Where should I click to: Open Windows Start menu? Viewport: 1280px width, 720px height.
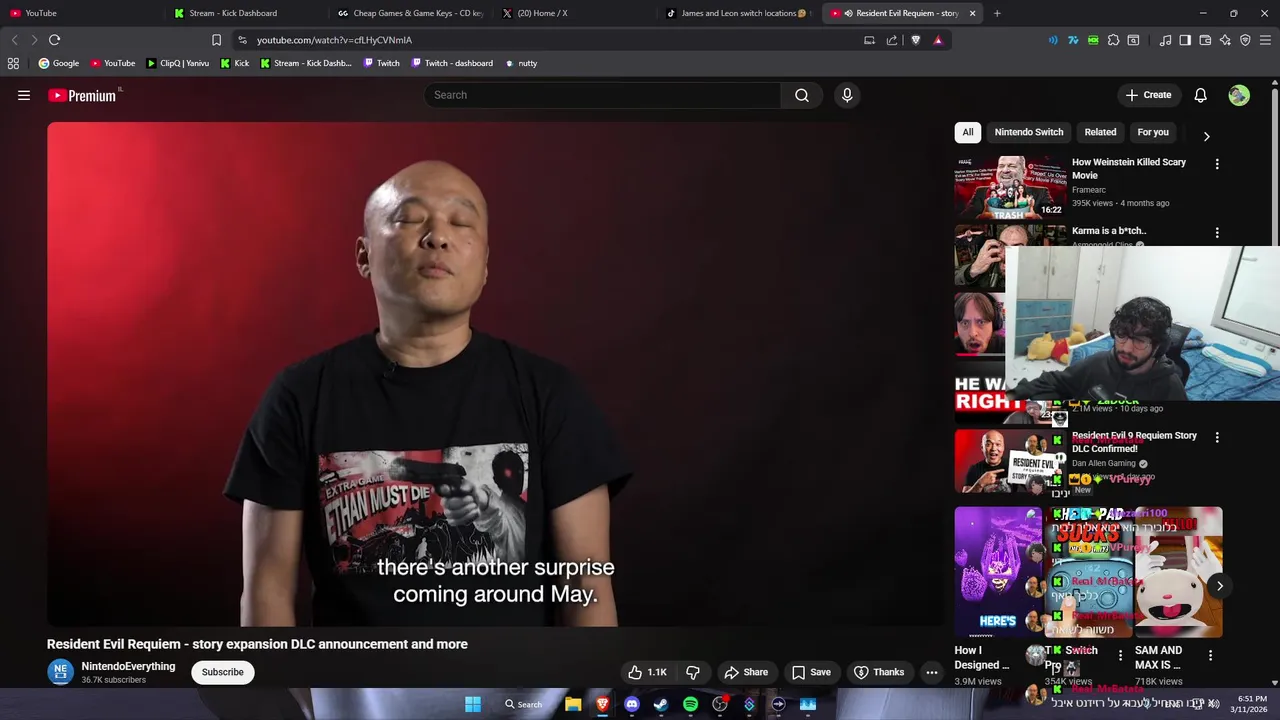point(473,704)
